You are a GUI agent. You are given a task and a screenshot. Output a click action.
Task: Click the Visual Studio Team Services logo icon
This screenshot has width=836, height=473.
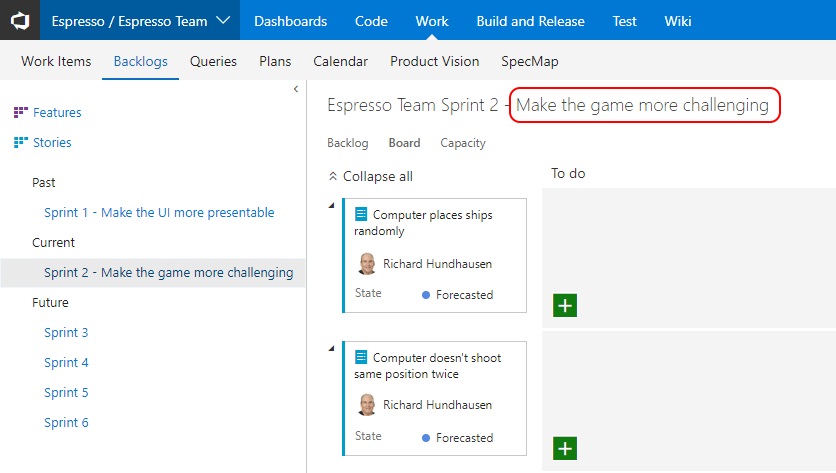click(x=20, y=20)
